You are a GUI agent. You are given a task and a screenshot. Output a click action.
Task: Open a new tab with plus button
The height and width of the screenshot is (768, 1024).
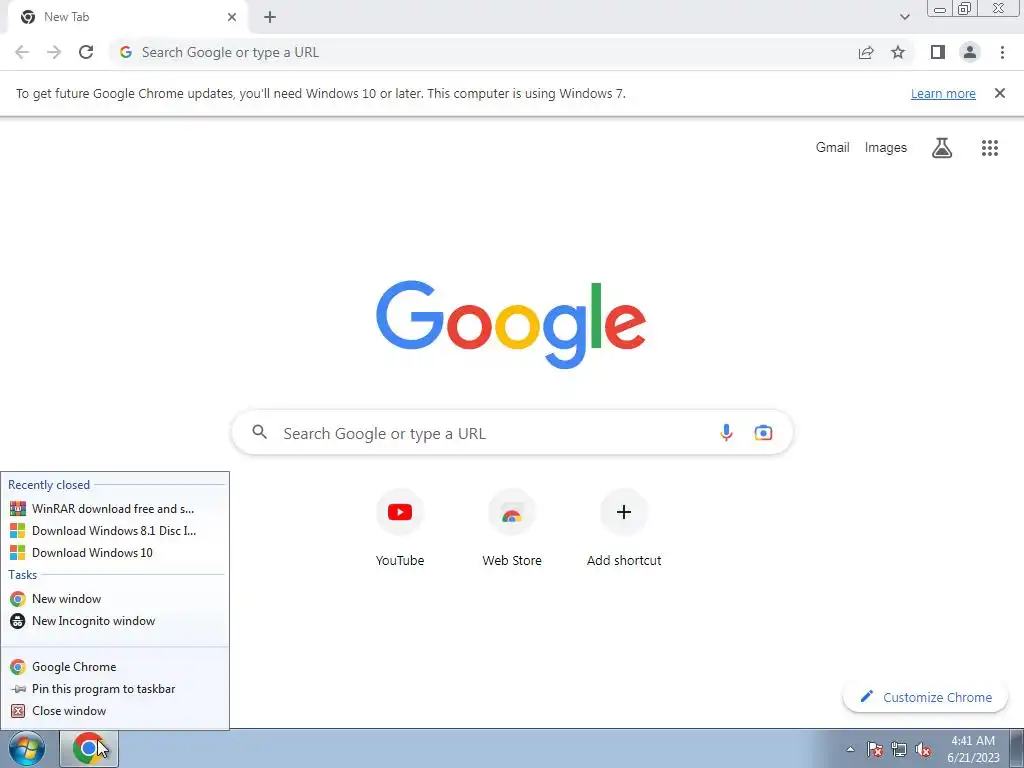270,17
